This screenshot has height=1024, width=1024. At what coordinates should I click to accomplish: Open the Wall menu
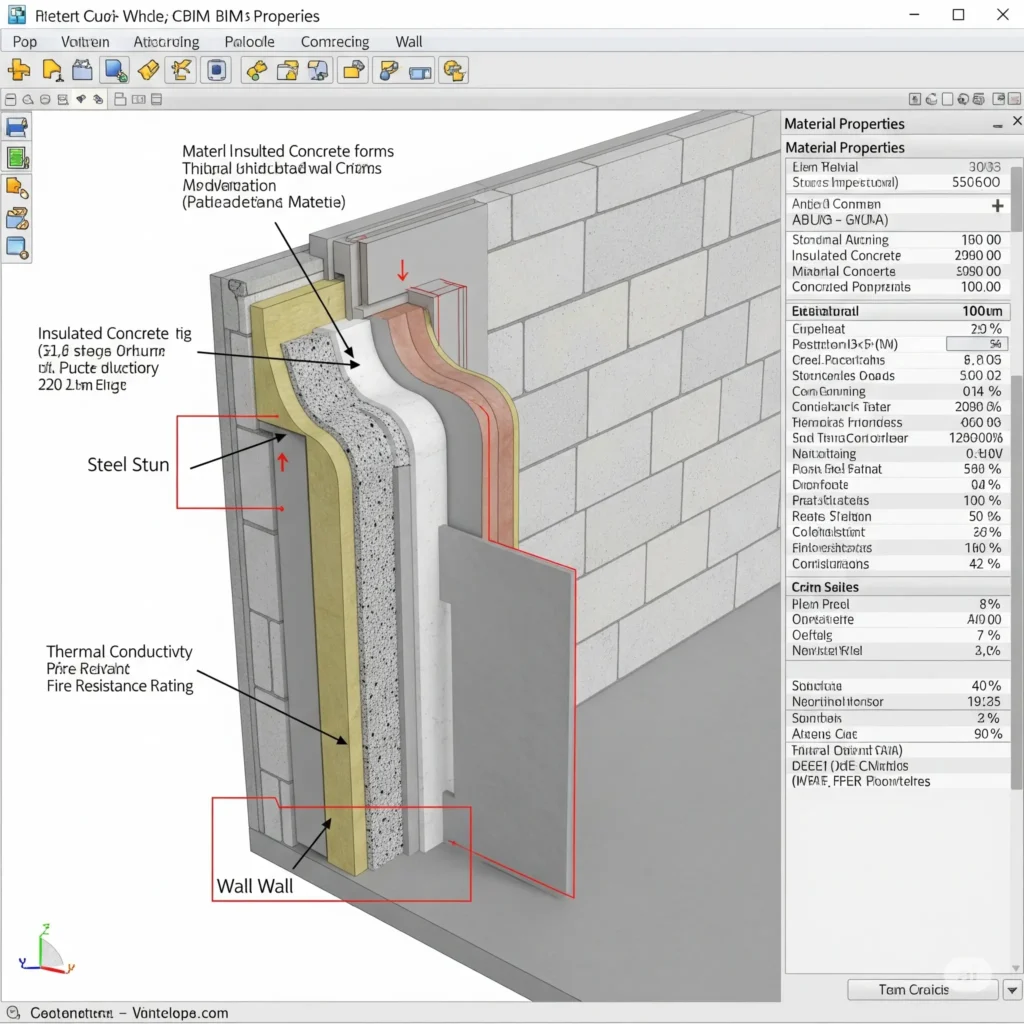[x=408, y=42]
